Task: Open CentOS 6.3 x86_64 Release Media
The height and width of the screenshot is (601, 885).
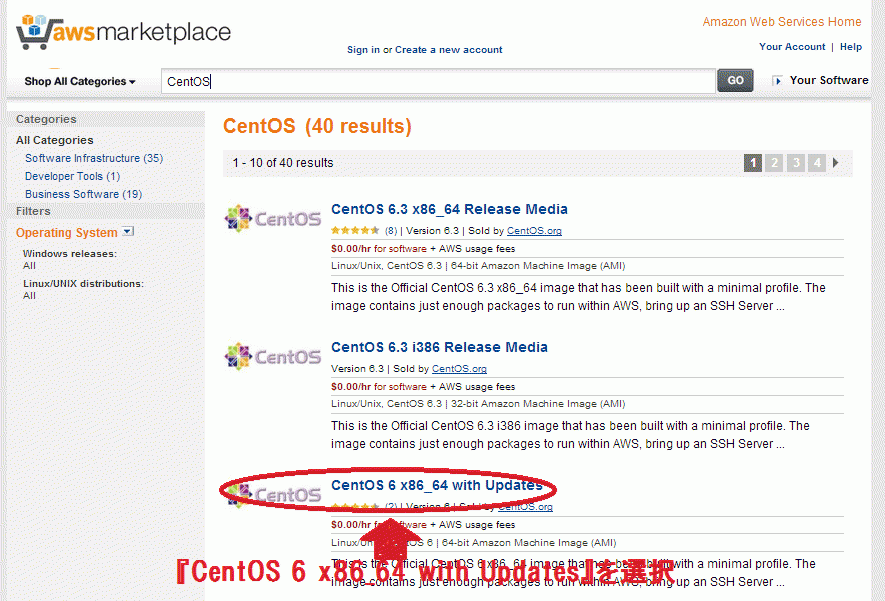Action: point(449,209)
